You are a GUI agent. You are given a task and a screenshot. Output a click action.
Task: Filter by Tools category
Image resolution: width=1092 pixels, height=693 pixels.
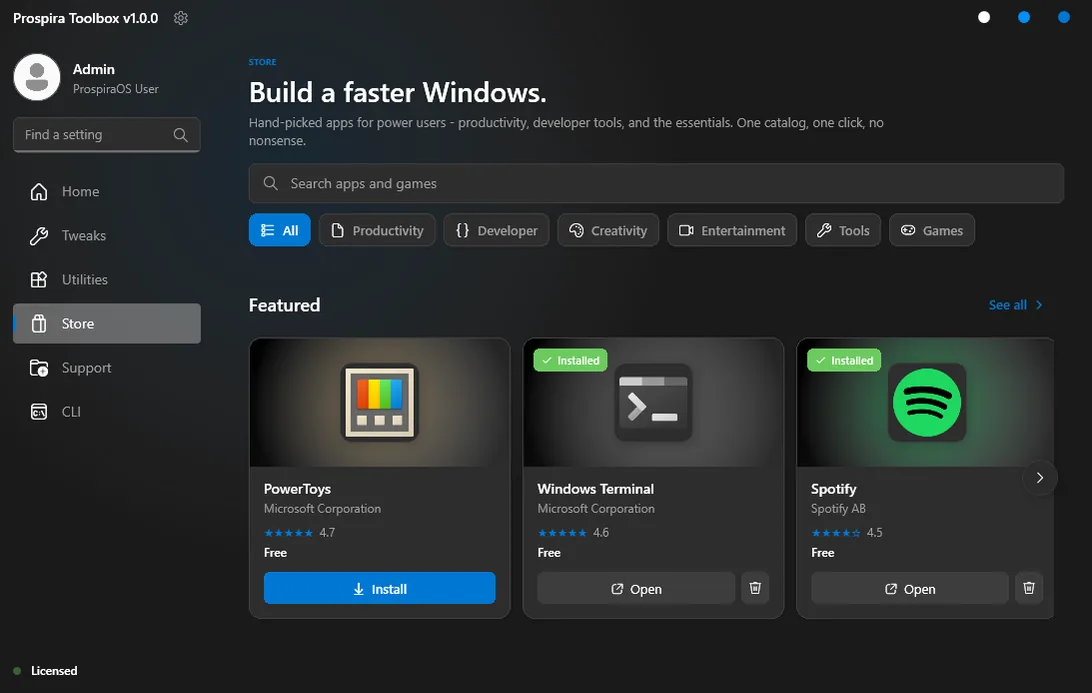point(843,230)
